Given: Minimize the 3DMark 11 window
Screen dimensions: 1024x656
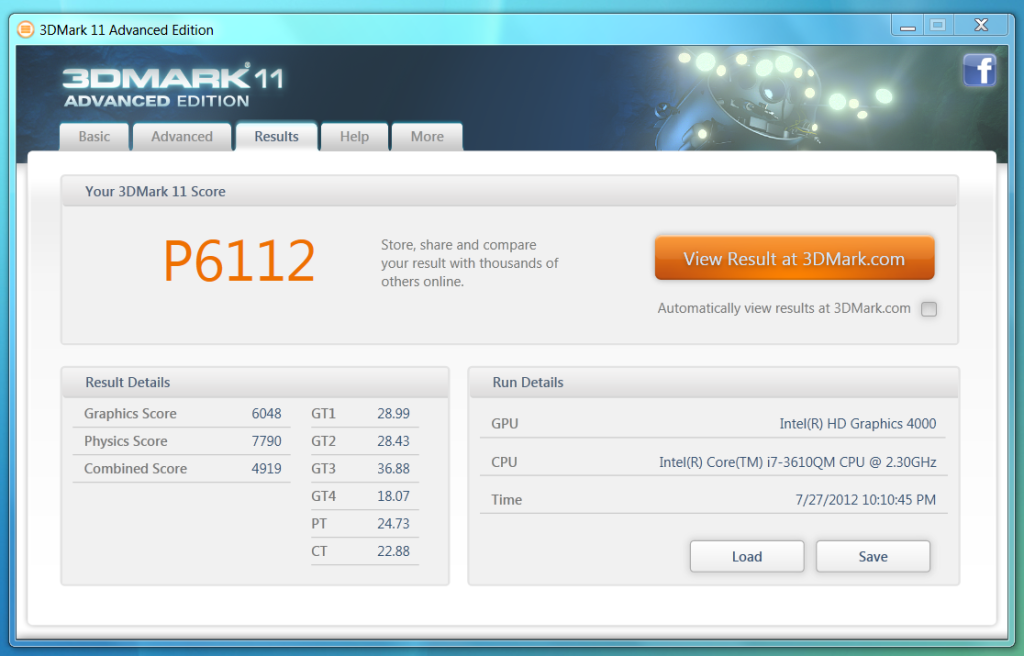Looking at the screenshot, I should [908, 25].
